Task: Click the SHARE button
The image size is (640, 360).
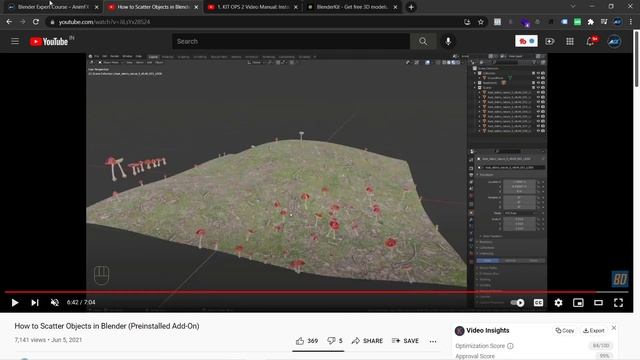Action: [x=367, y=340]
